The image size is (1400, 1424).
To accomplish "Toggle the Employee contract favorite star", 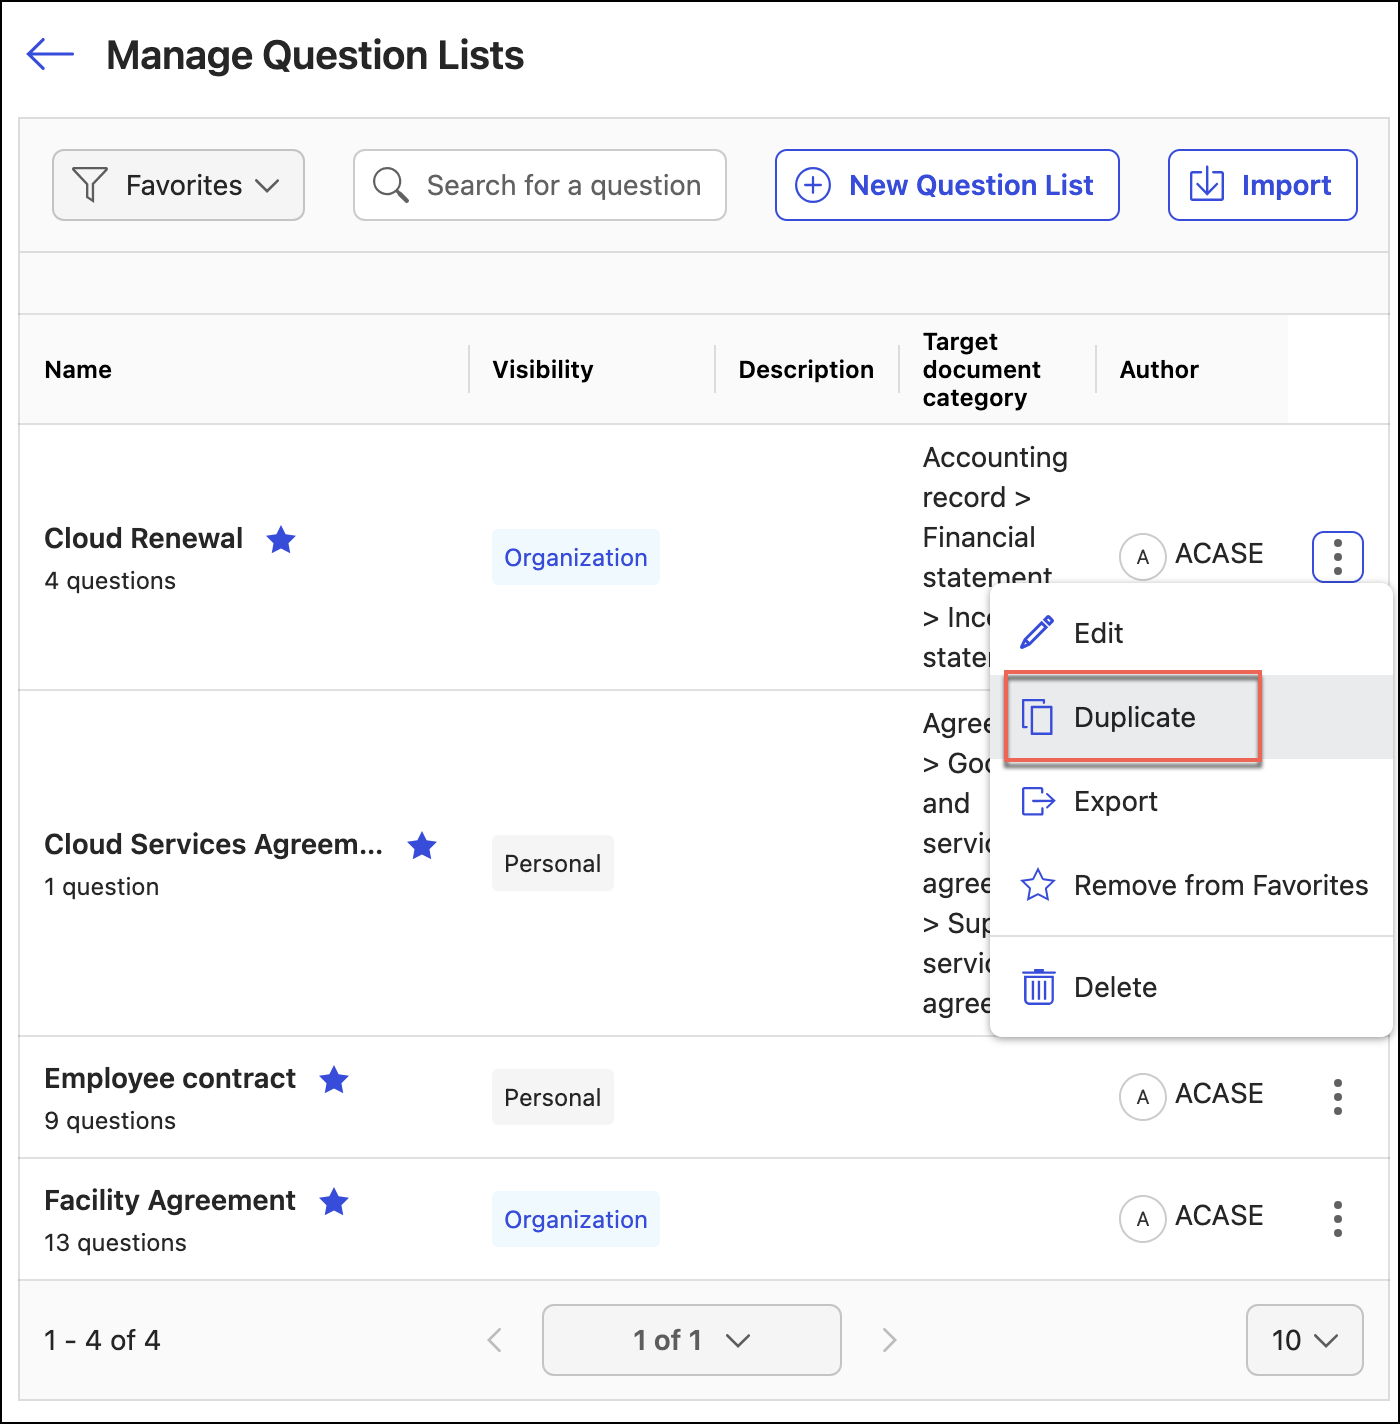I will 334,1080.
